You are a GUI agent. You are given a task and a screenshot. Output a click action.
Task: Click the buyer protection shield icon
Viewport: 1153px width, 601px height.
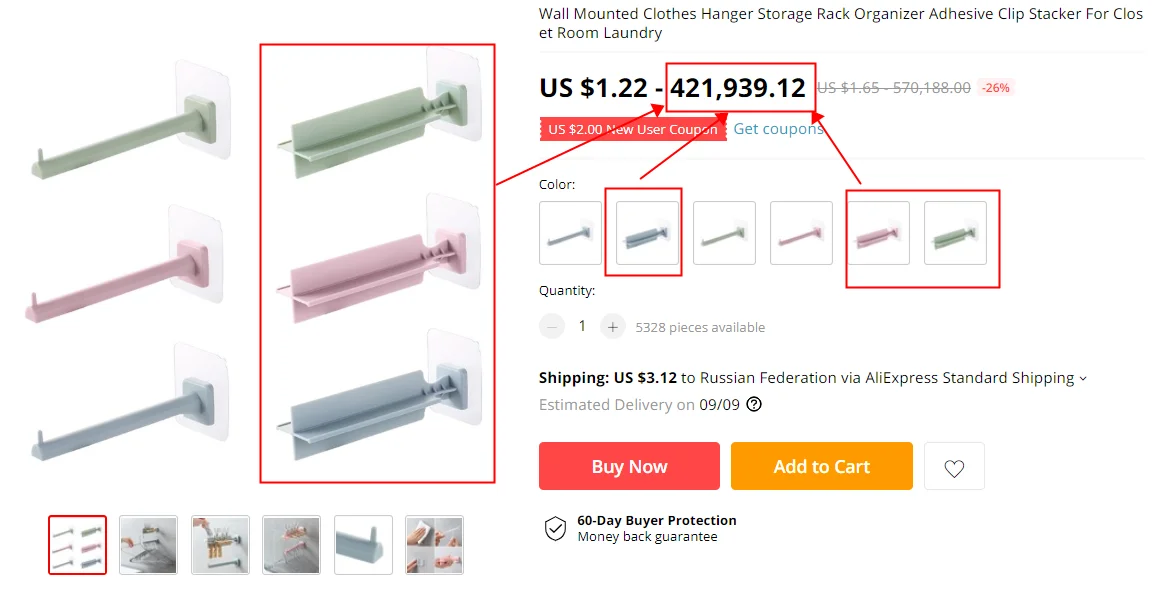coord(555,528)
